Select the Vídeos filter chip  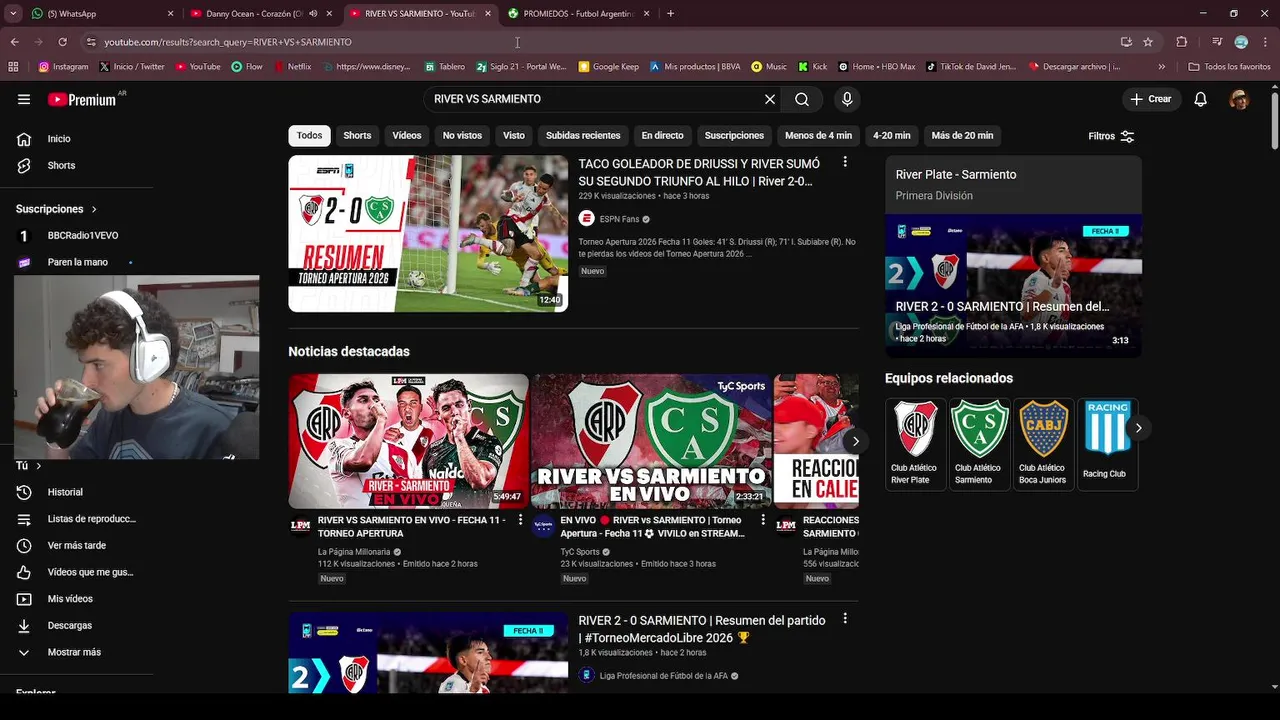point(407,136)
